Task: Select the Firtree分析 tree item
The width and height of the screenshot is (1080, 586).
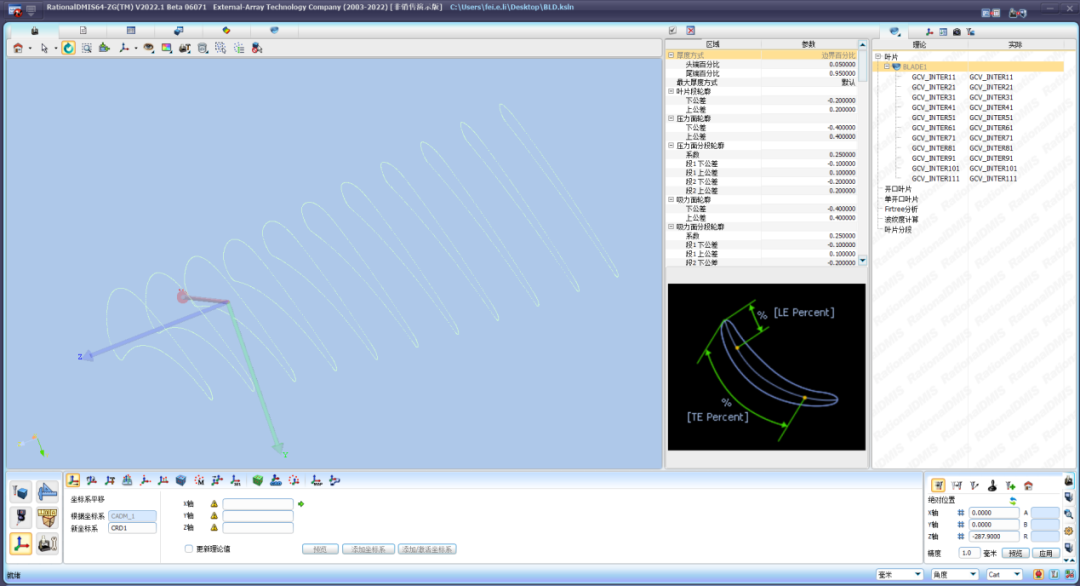Action: (903, 209)
